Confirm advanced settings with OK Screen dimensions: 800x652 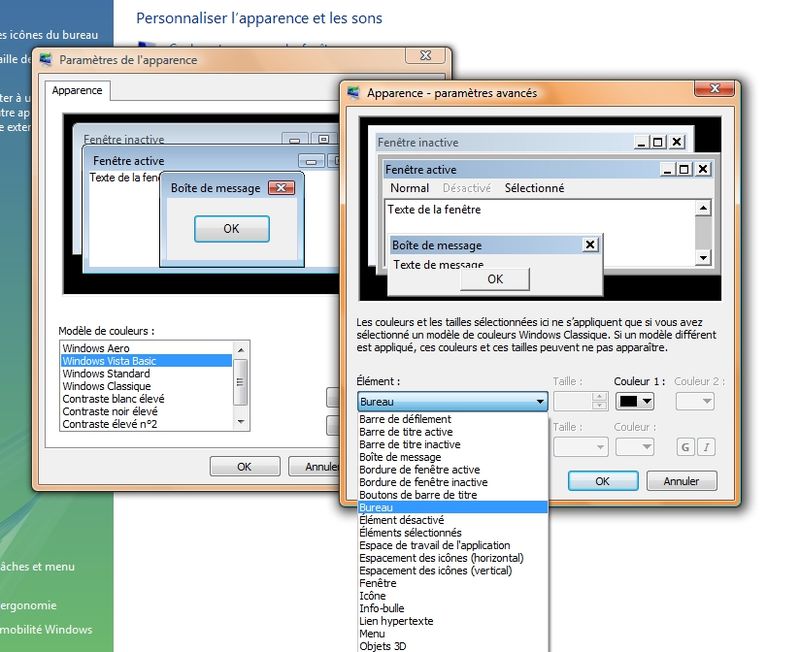(603, 481)
